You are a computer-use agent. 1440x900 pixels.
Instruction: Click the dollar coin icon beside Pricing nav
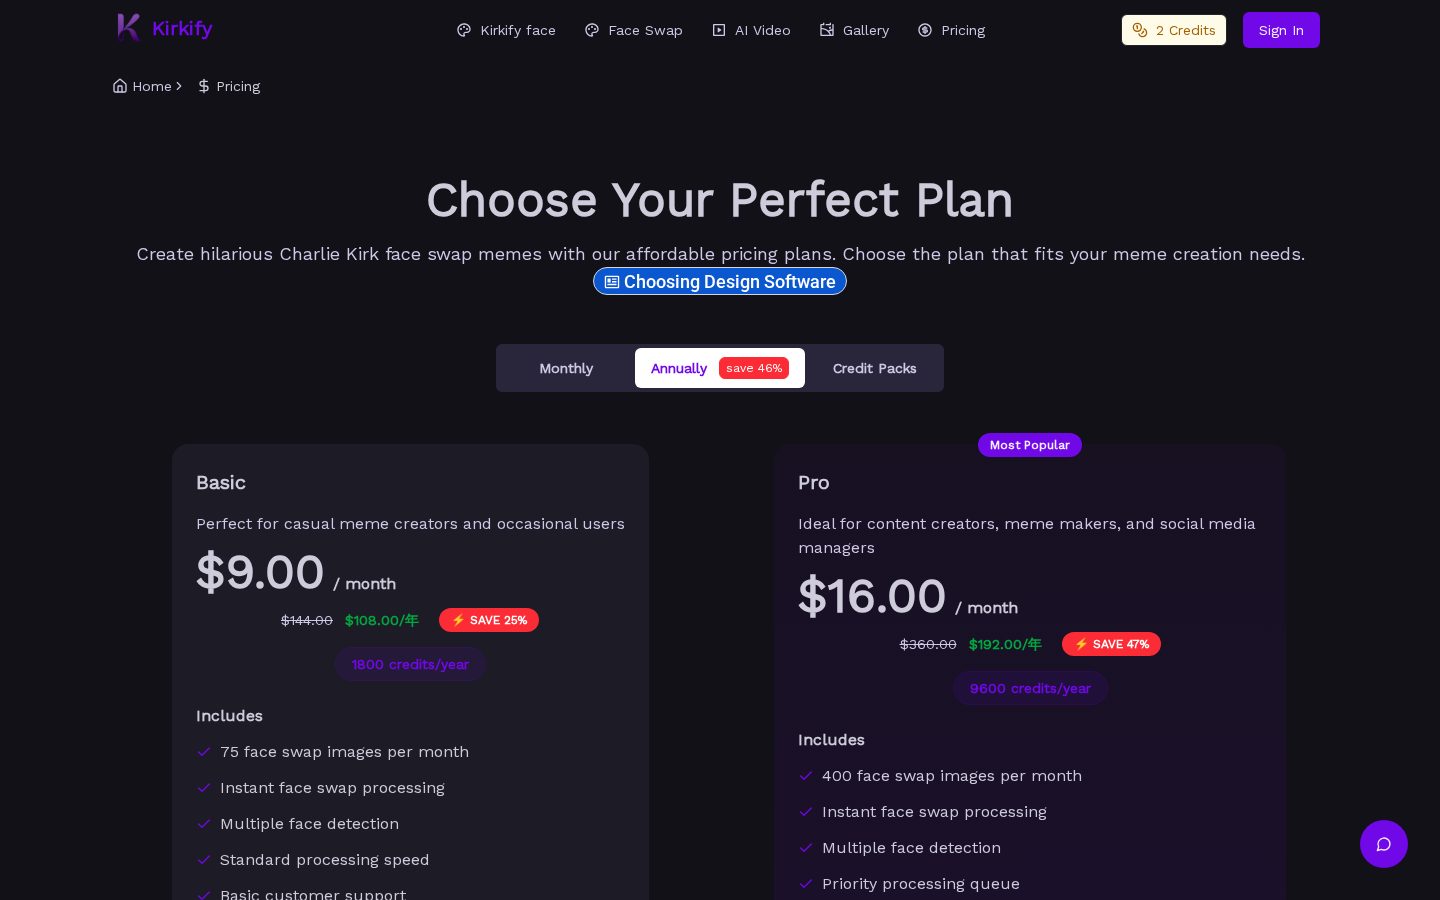[x=925, y=30]
